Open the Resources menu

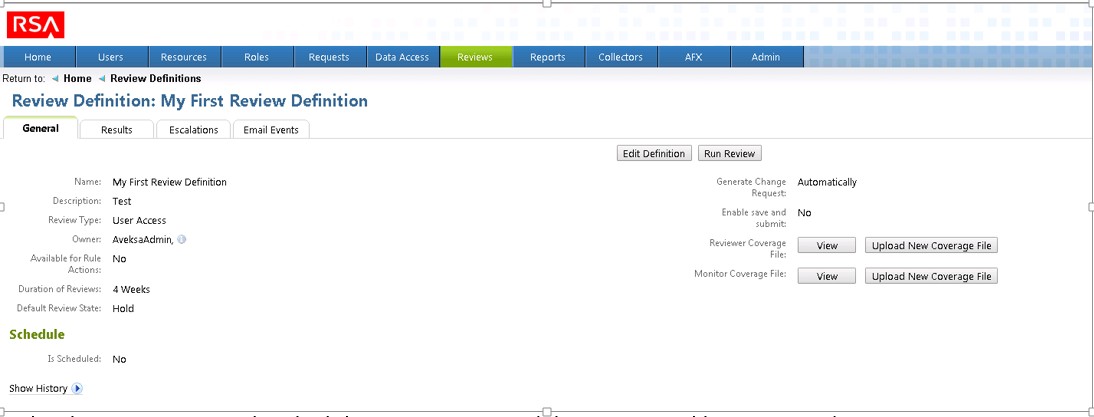184,57
